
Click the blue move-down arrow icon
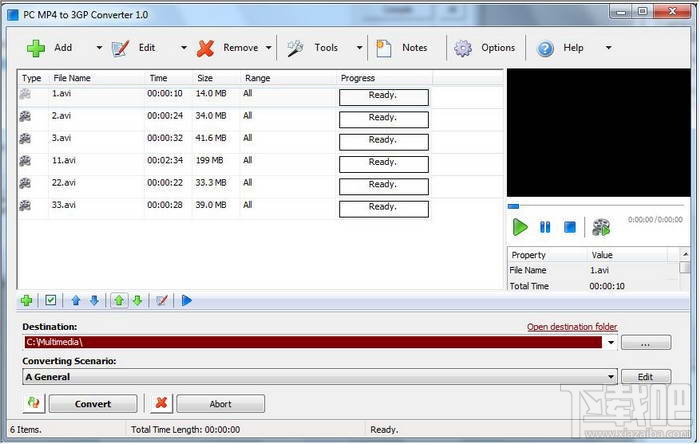point(94,300)
